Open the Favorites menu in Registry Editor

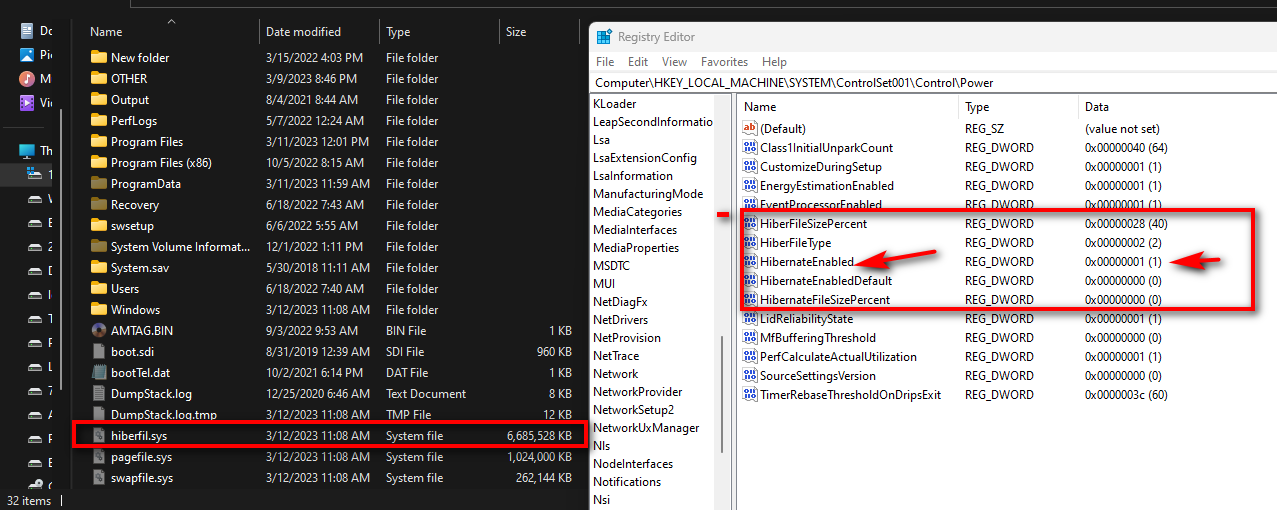tap(724, 62)
